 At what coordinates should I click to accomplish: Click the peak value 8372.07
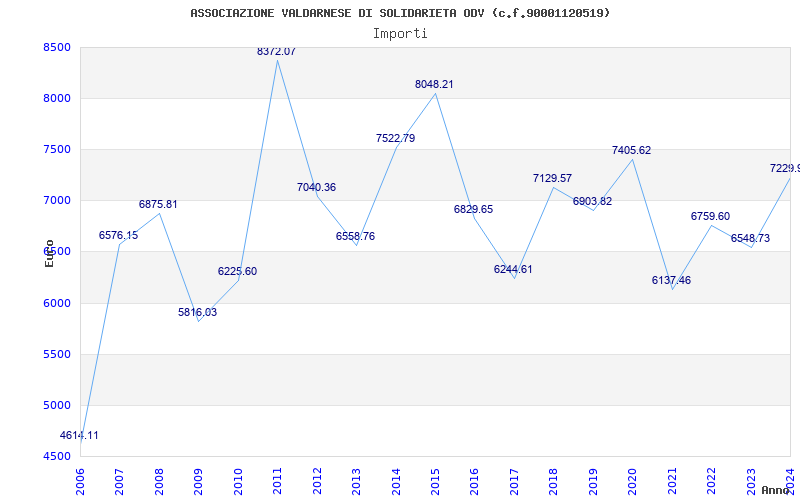pyautogui.click(x=277, y=52)
